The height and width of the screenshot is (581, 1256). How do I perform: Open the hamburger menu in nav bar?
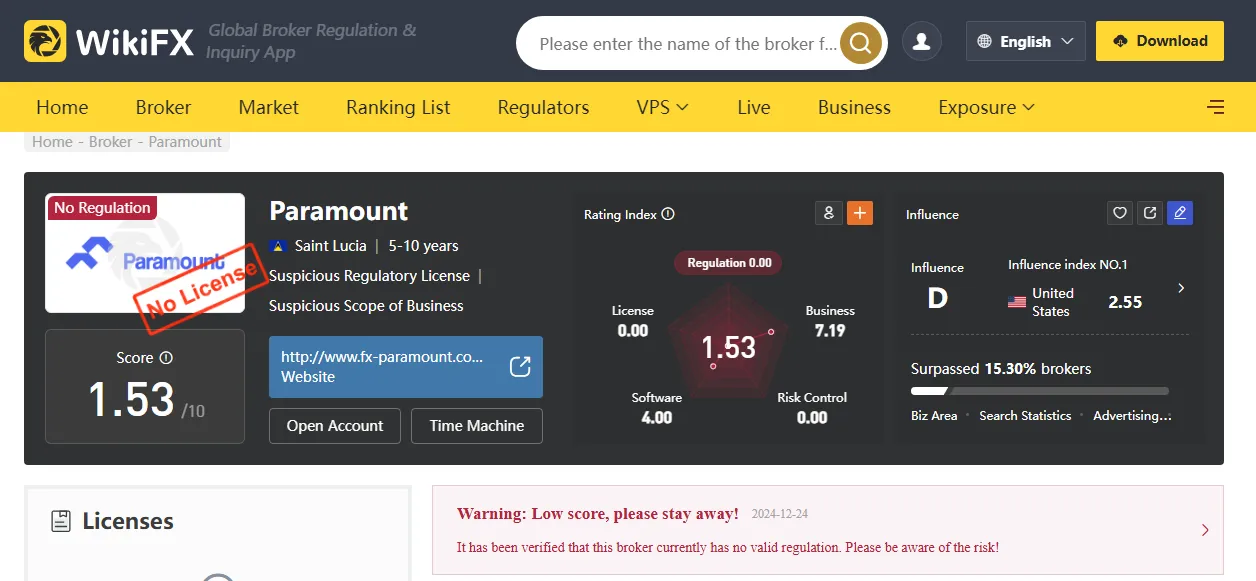click(1215, 107)
